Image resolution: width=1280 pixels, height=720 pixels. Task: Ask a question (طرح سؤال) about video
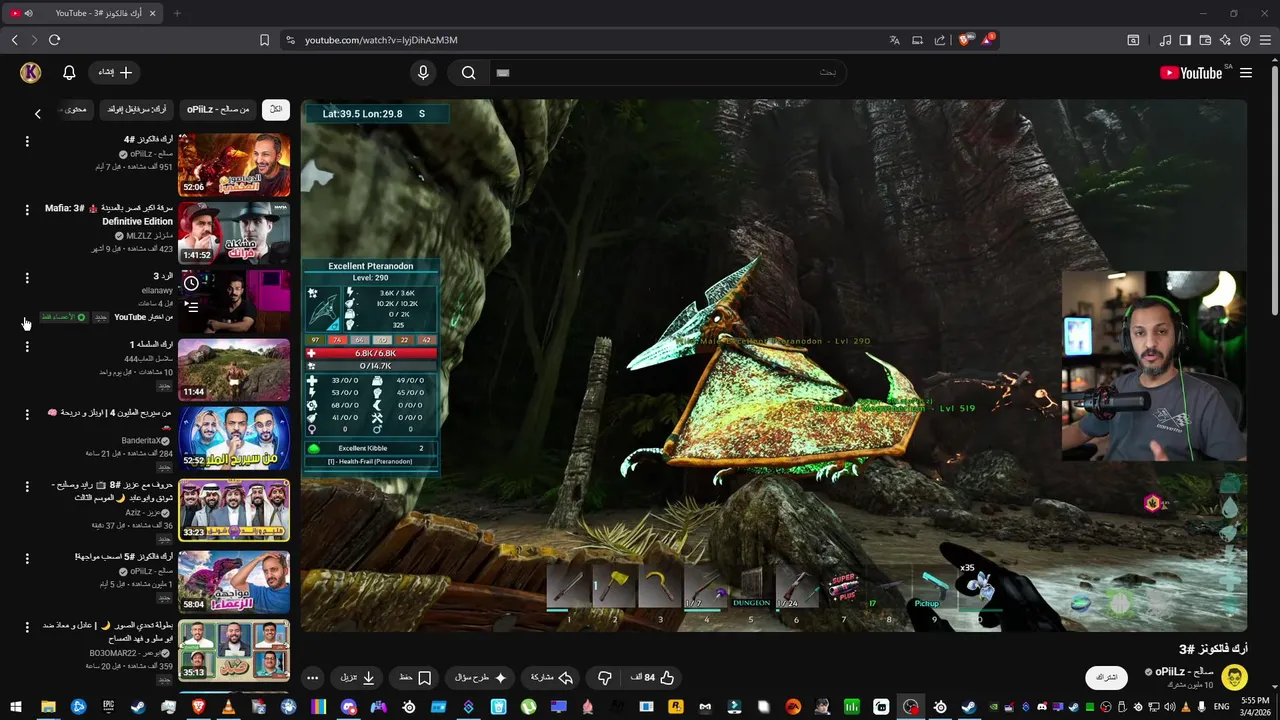pos(481,677)
